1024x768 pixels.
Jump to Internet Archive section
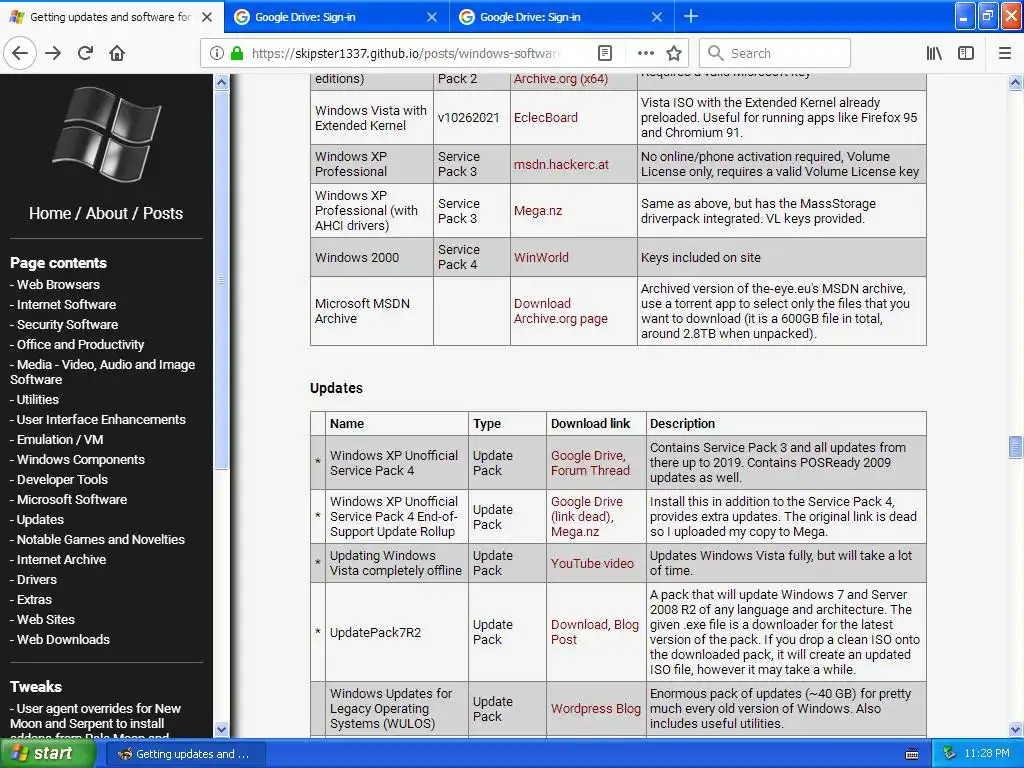click(61, 560)
